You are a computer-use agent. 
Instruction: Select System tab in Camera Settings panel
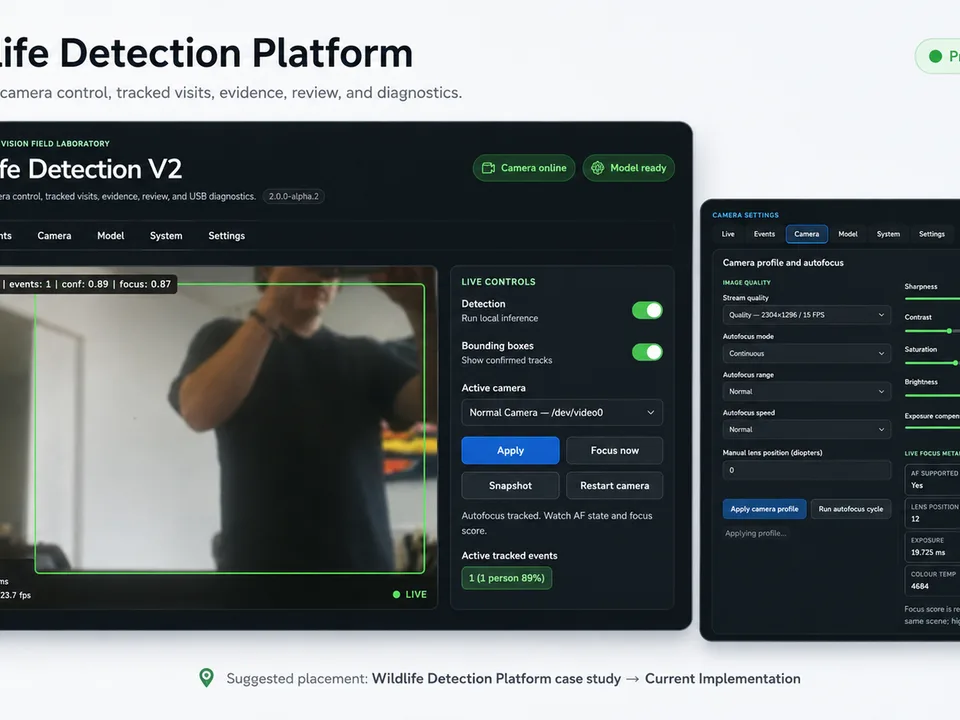pos(888,234)
